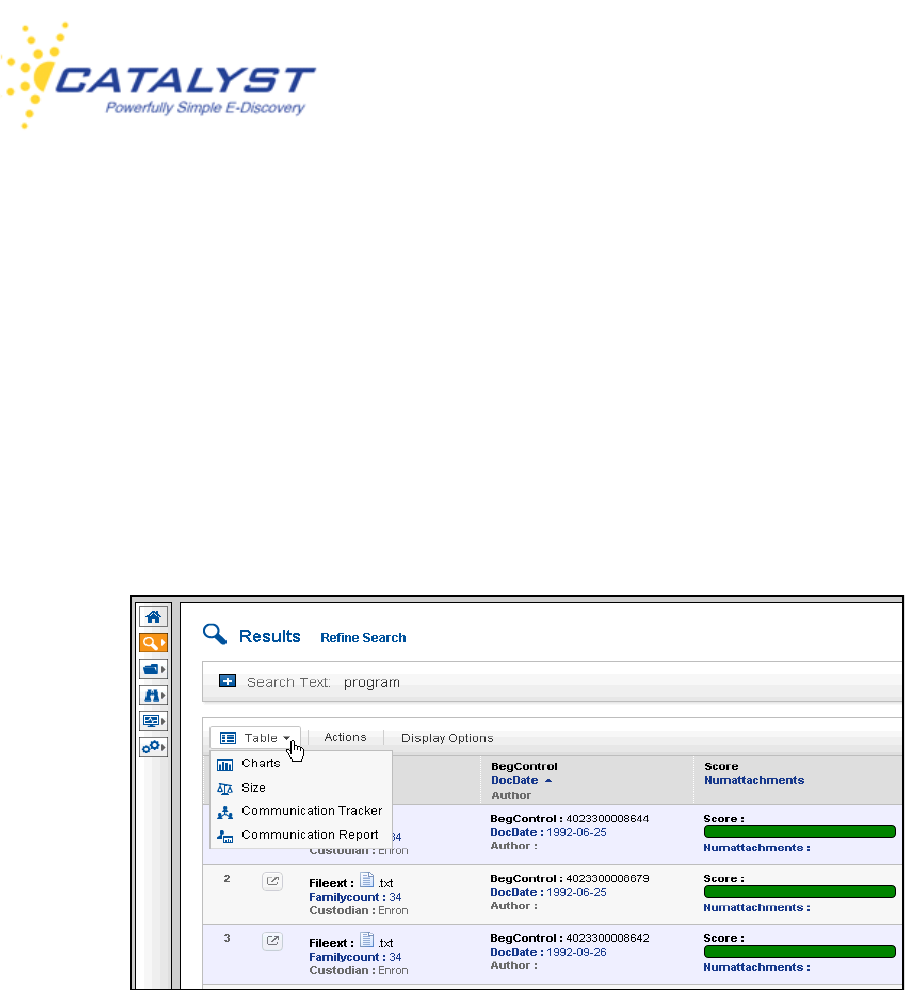Sort by the DocDate column header
The width and height of the screenshot is (905, 990).
(515, 780)
